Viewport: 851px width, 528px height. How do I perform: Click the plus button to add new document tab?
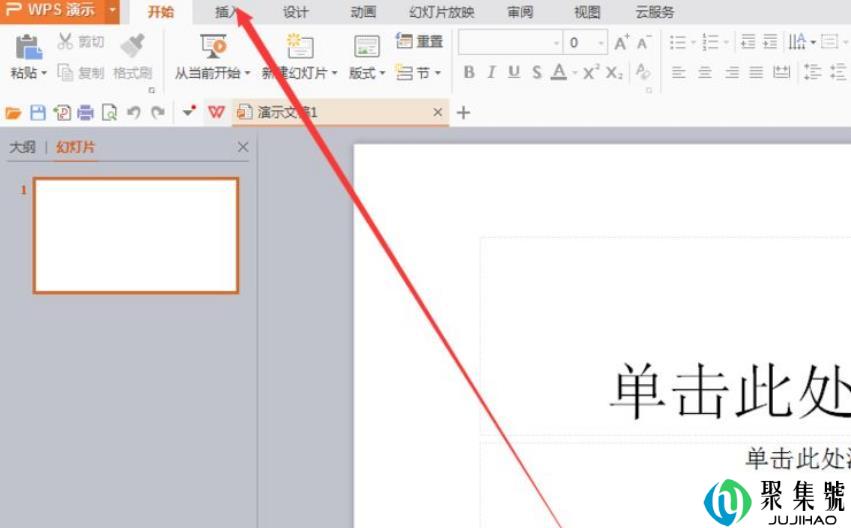(463, 112)
